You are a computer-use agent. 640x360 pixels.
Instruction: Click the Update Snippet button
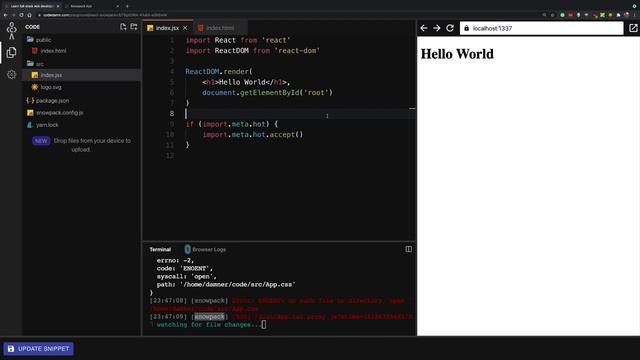(x=39, y=349)
